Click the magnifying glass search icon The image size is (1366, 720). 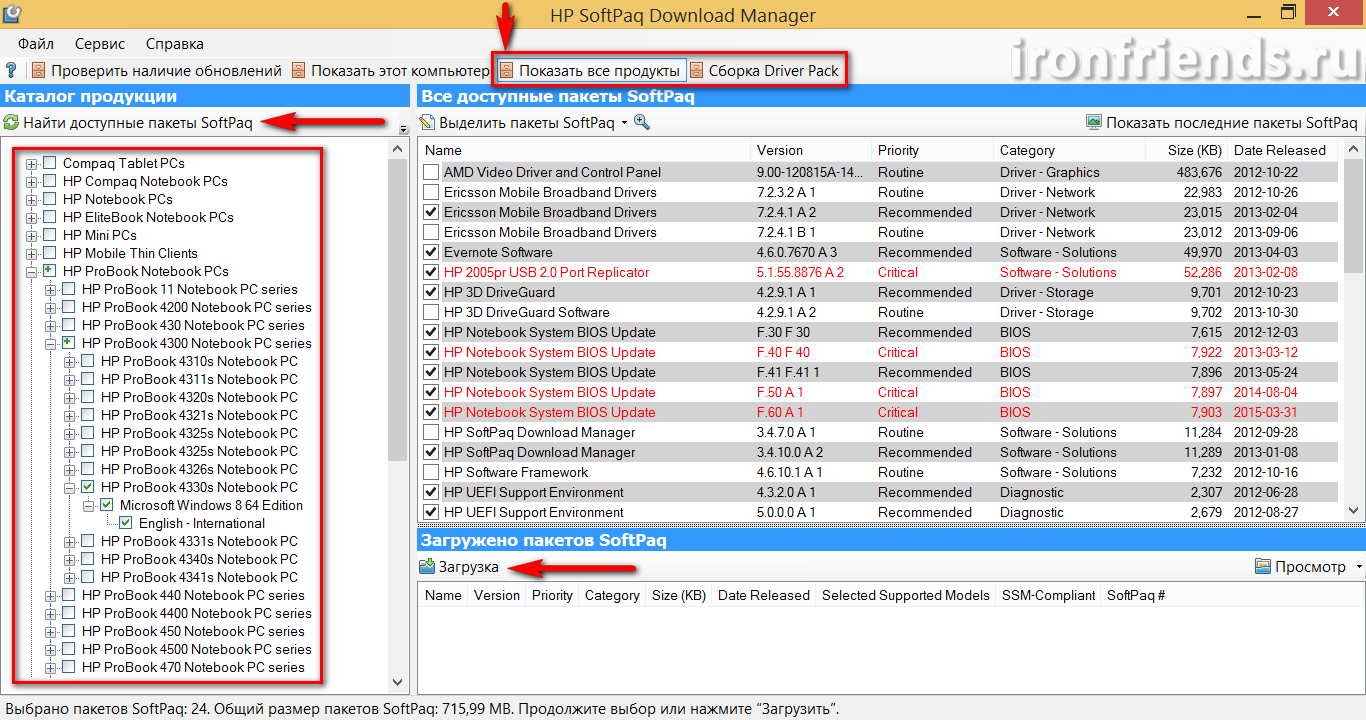point(642,123)
